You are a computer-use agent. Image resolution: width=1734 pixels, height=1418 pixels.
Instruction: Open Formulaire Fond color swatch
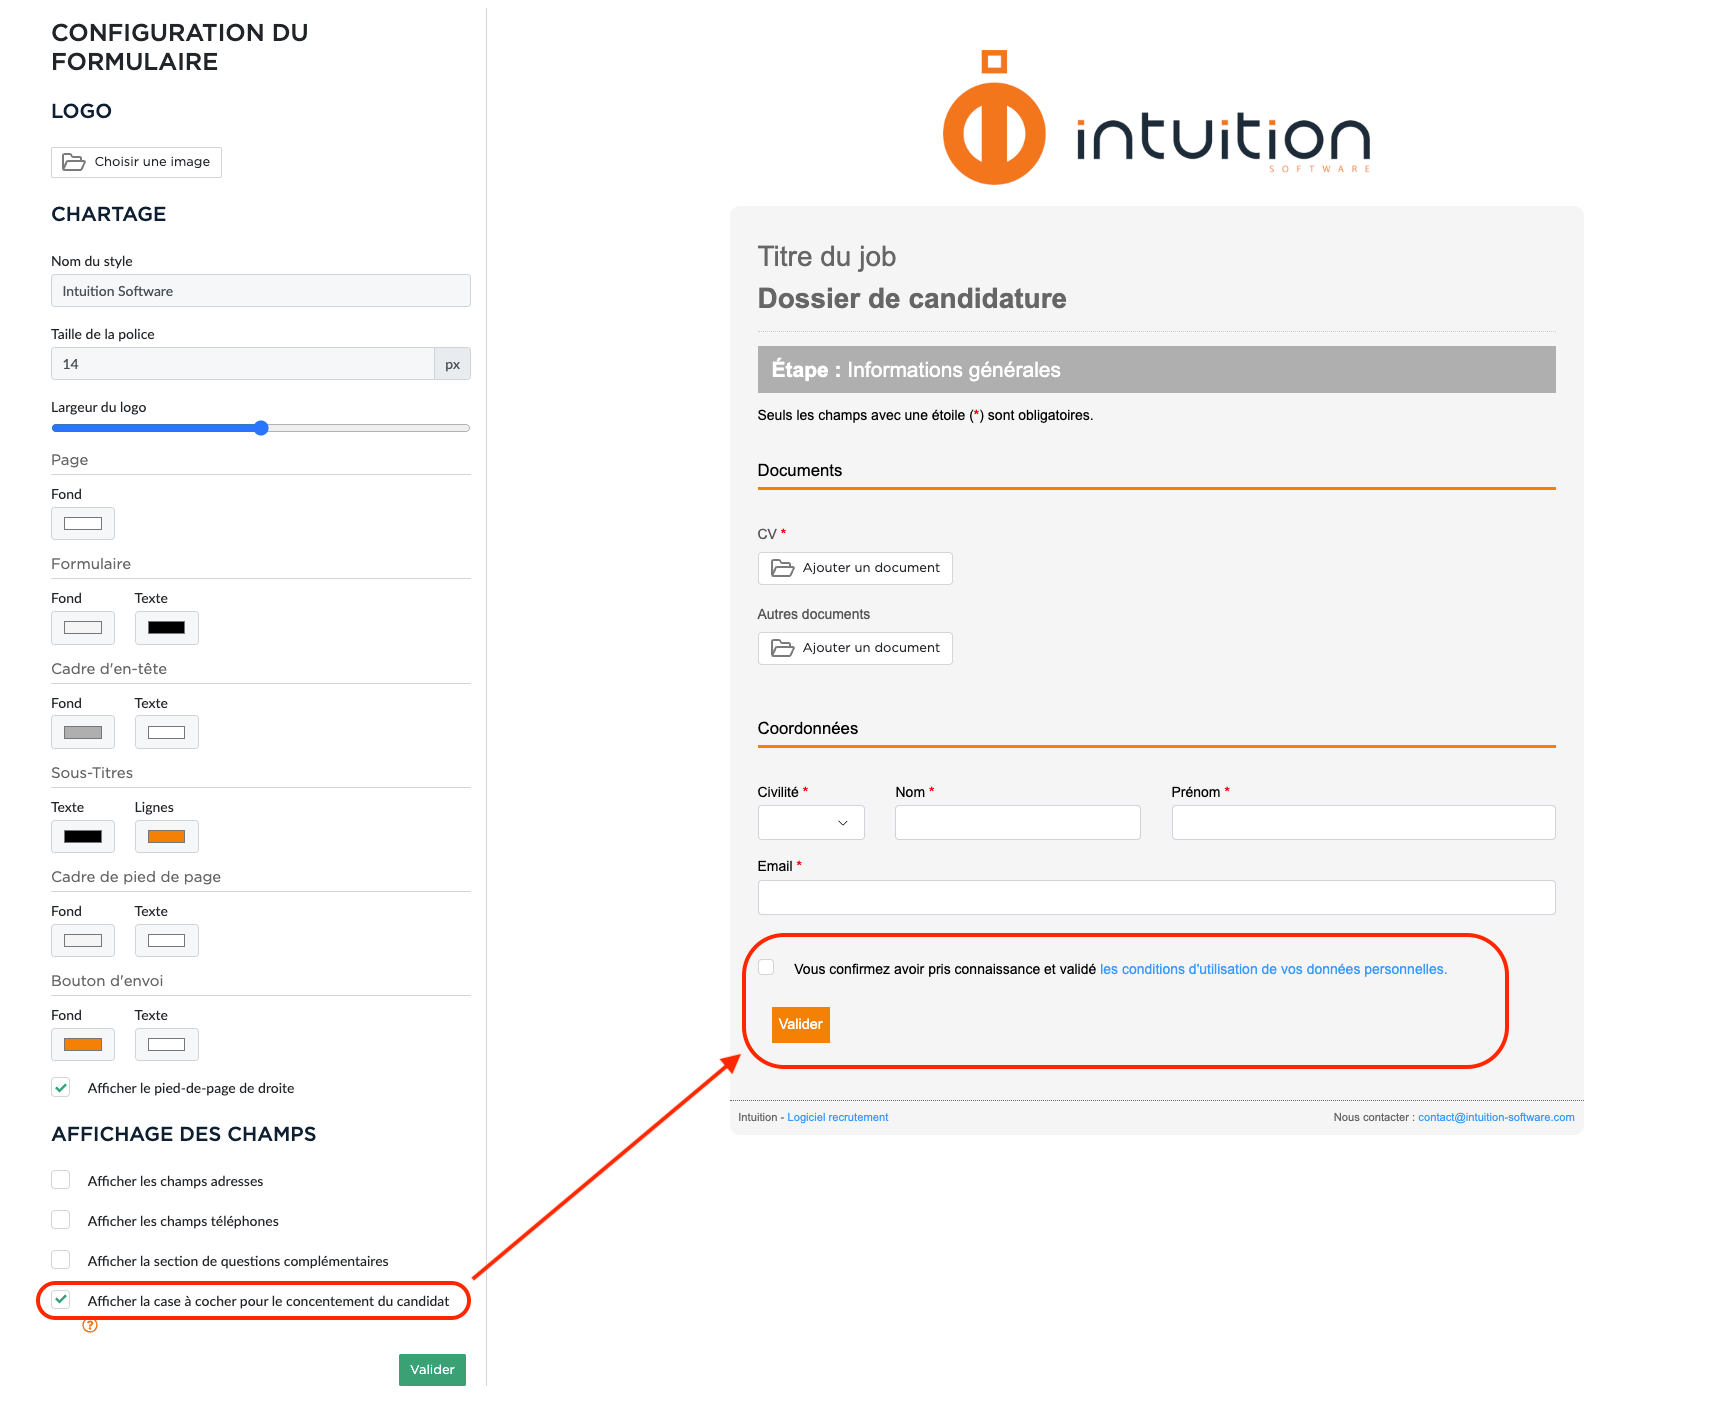[83, 628]
